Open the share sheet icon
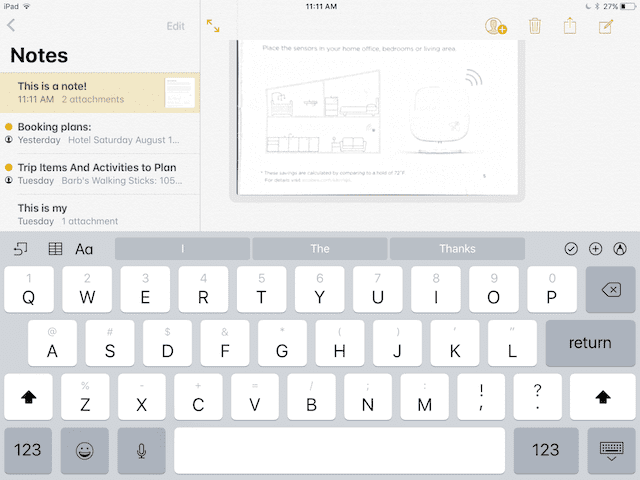Screen dimensions: 640x480 [x=570, y=27]
